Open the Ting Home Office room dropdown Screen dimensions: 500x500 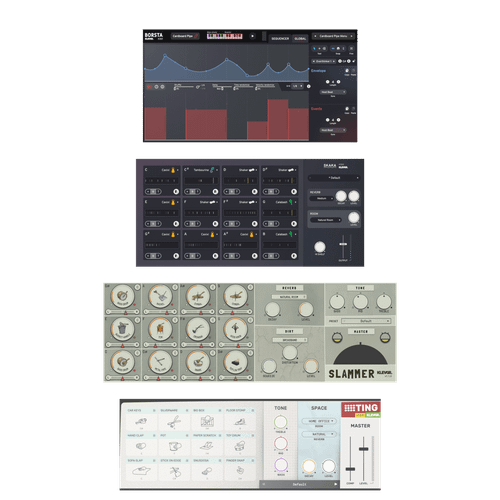click(x=319, y=421)
